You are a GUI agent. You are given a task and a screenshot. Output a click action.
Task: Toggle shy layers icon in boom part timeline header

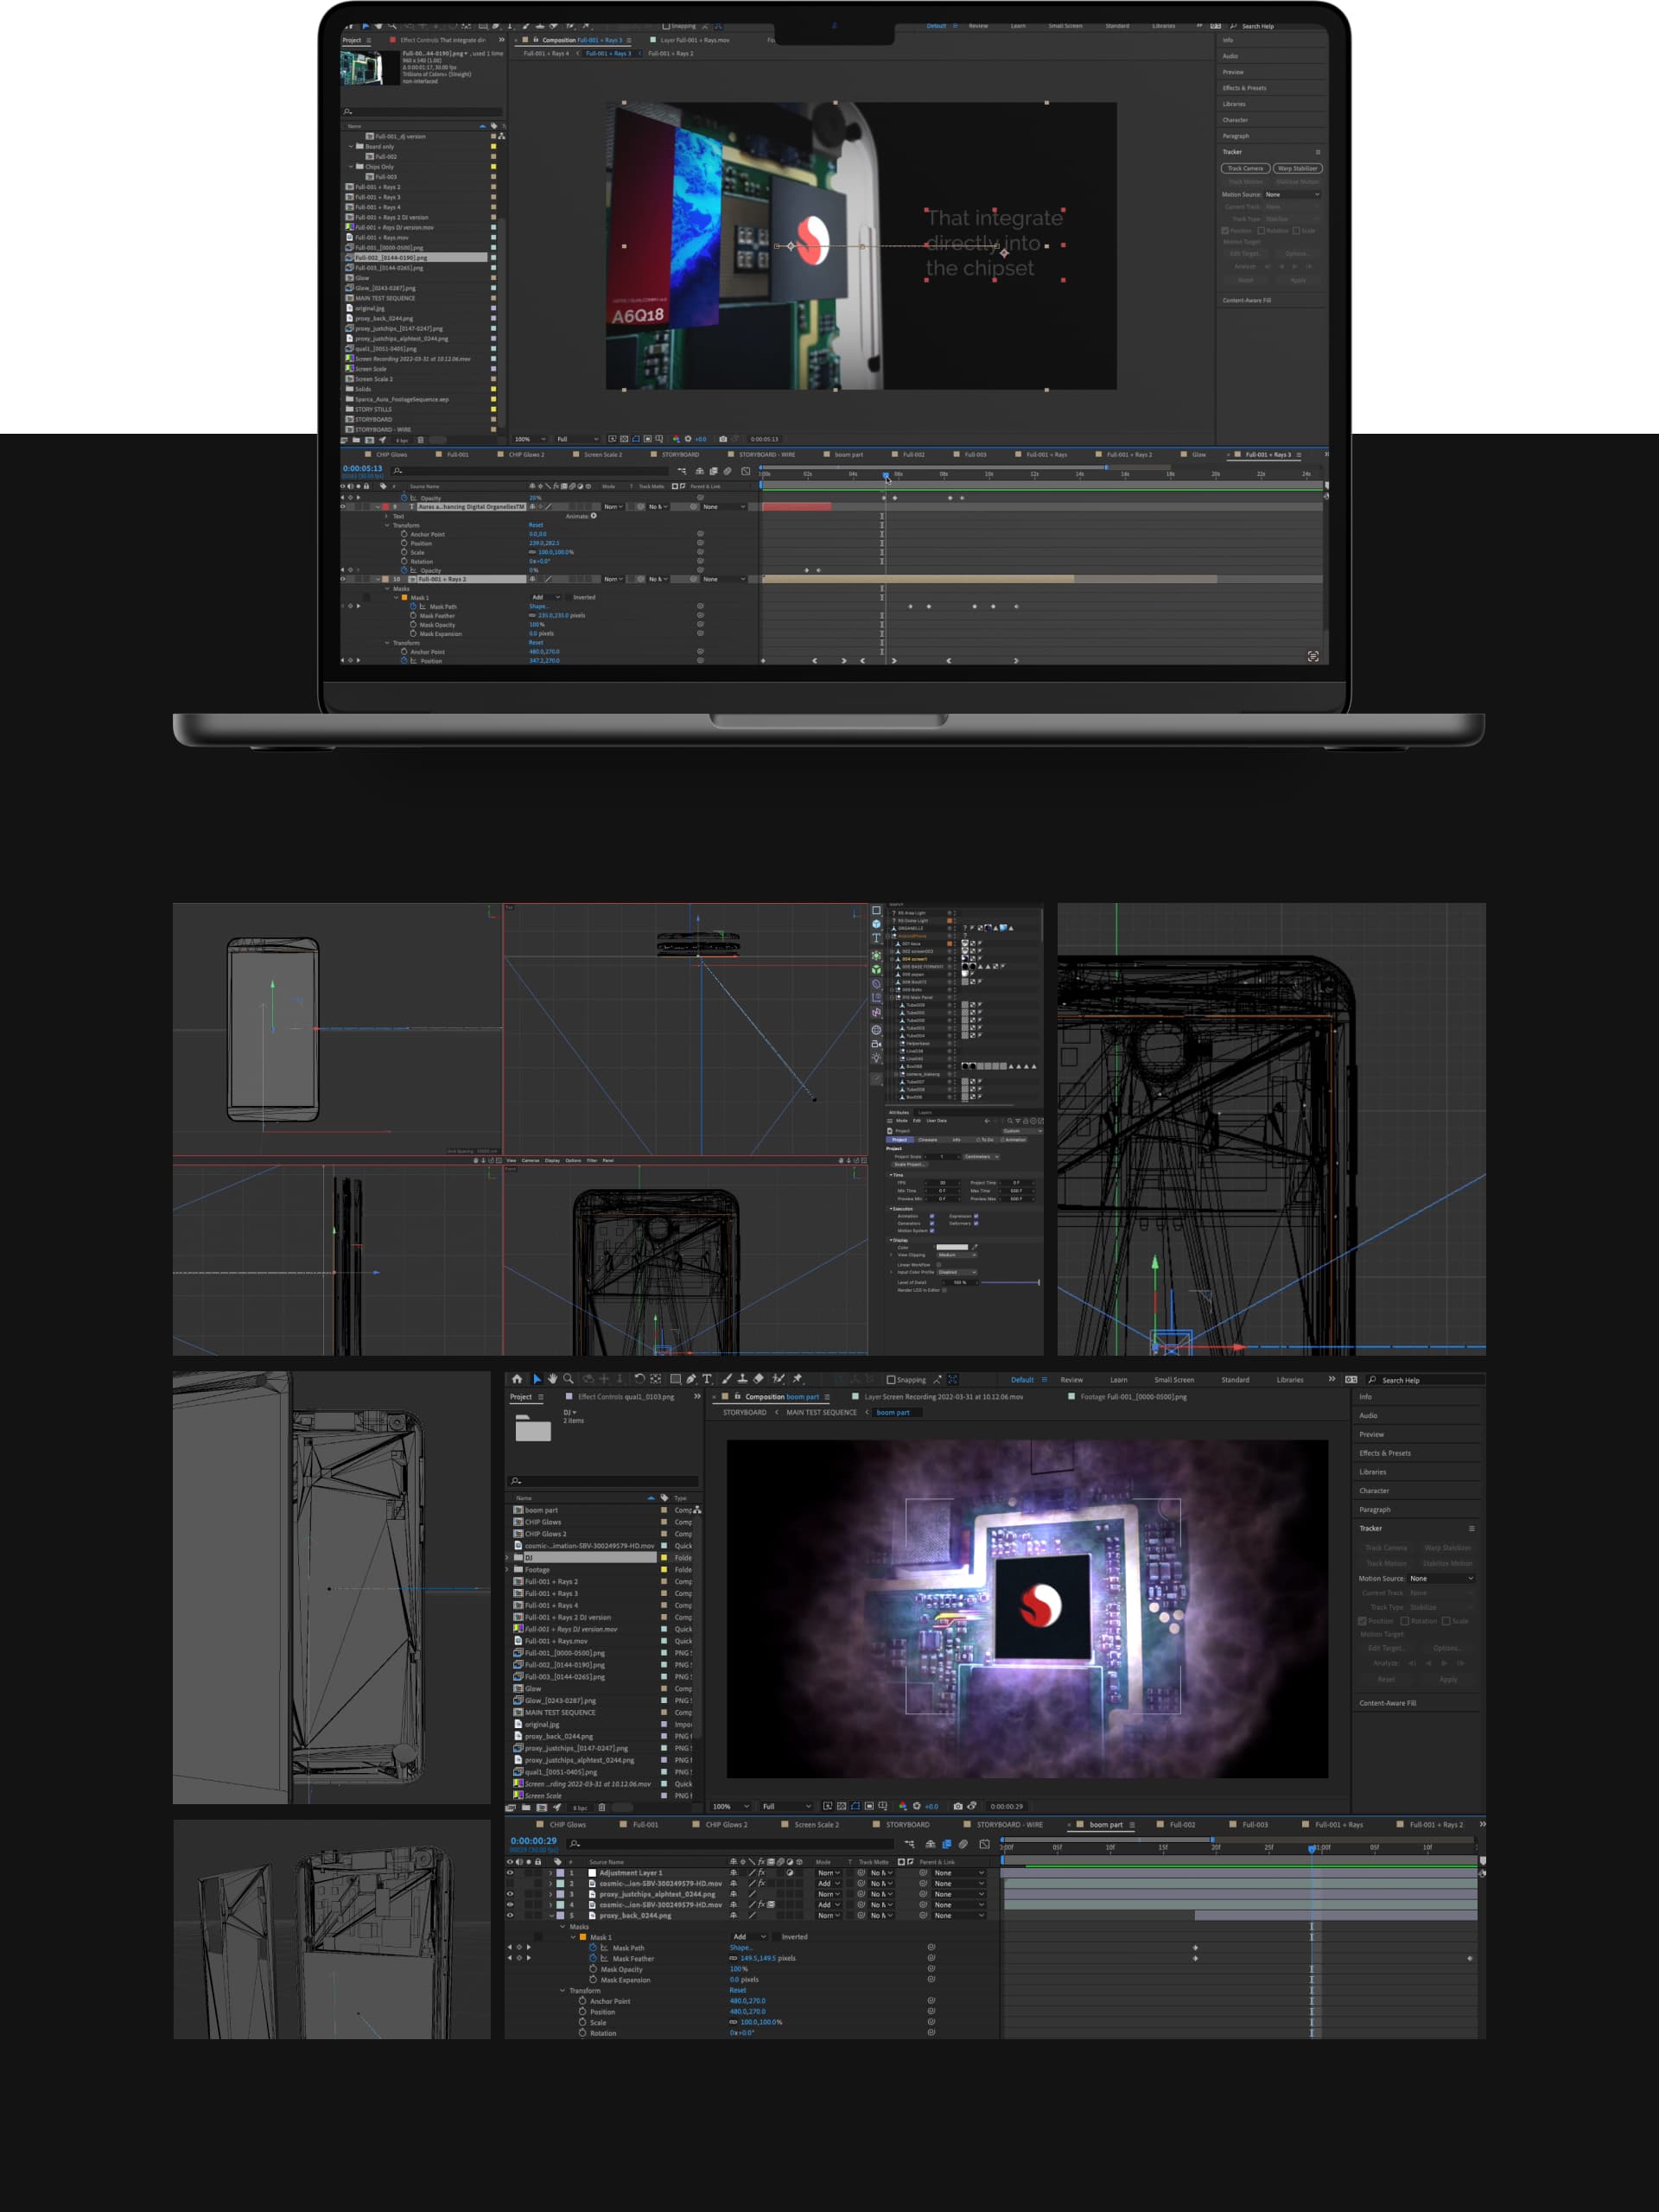coord(931,1844)
